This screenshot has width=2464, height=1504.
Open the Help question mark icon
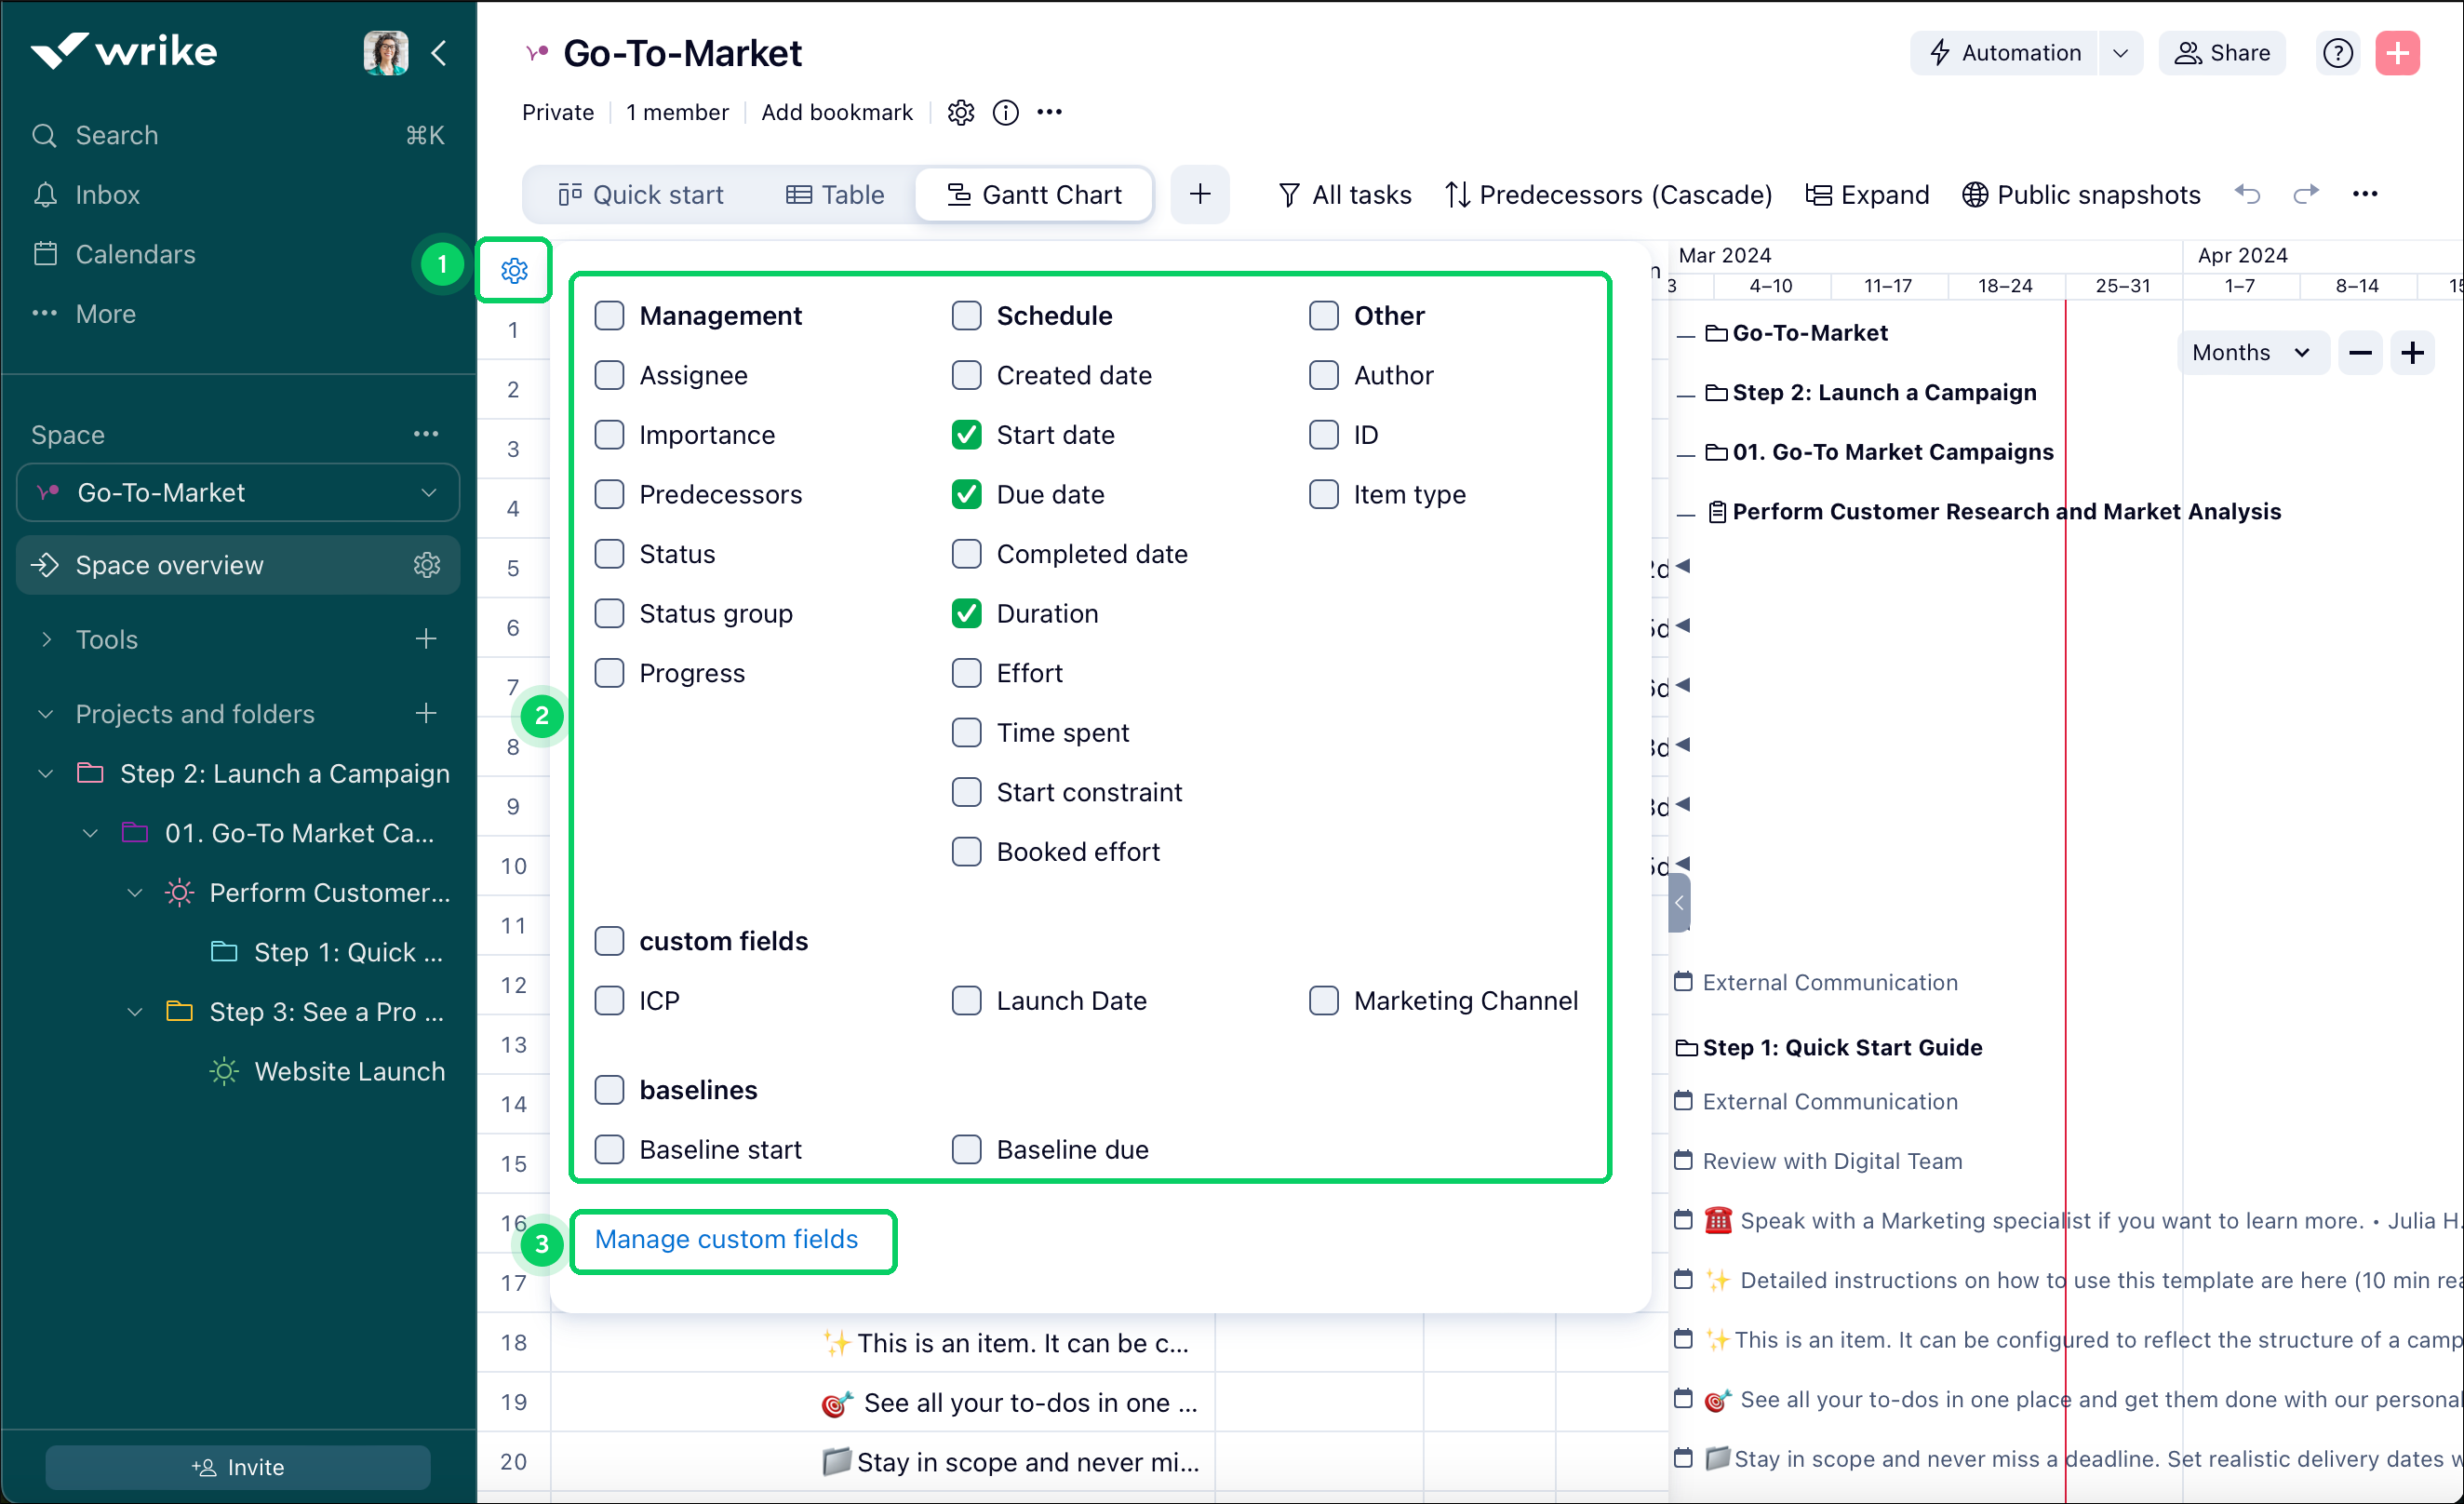(2338, 53)
